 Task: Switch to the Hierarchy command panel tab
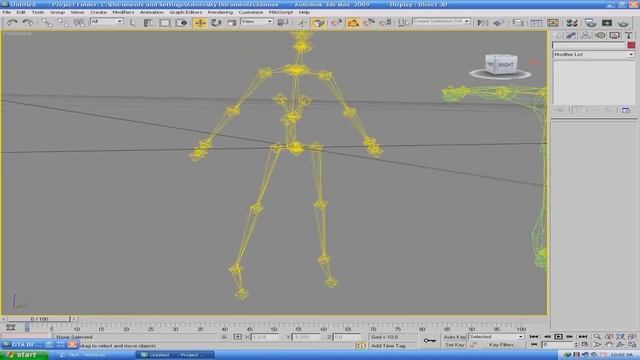pos(585,36)
